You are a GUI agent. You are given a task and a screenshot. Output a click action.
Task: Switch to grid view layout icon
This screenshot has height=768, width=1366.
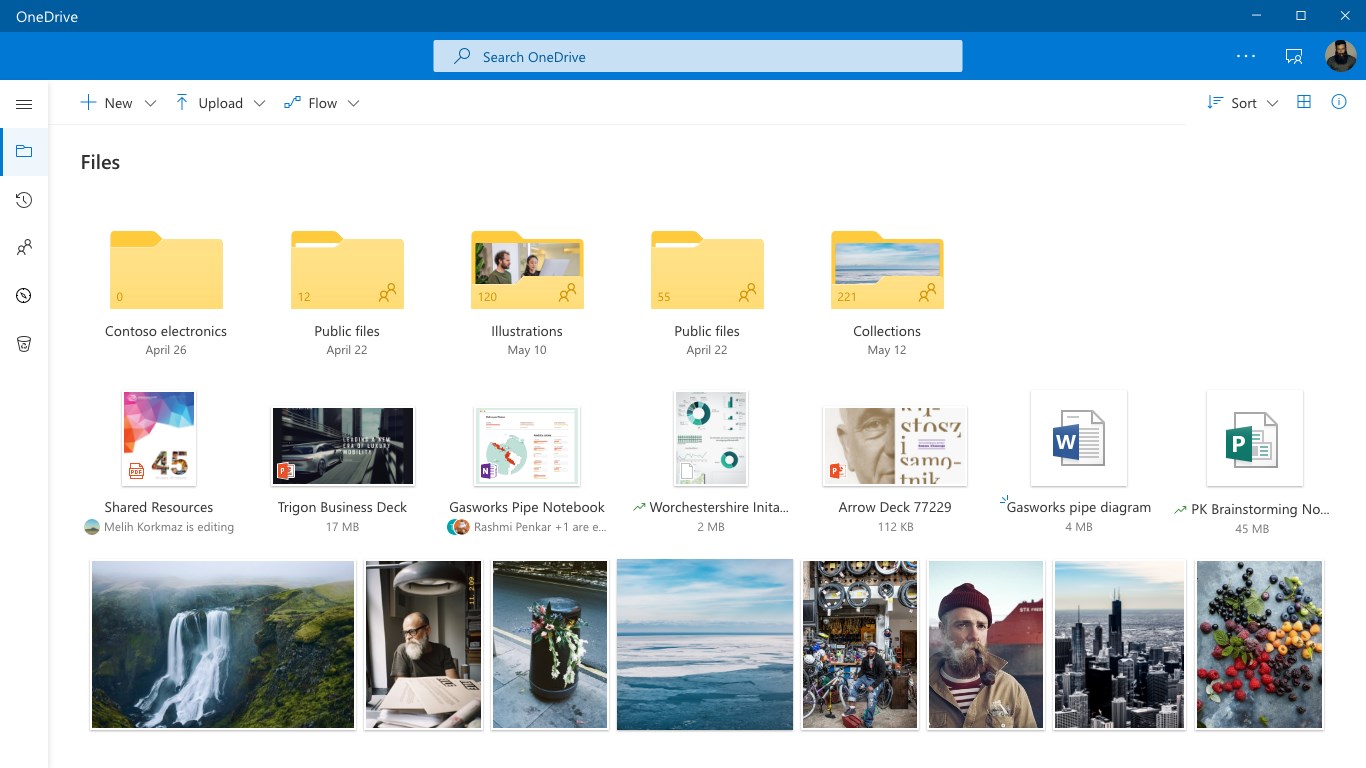(1304, 102)
